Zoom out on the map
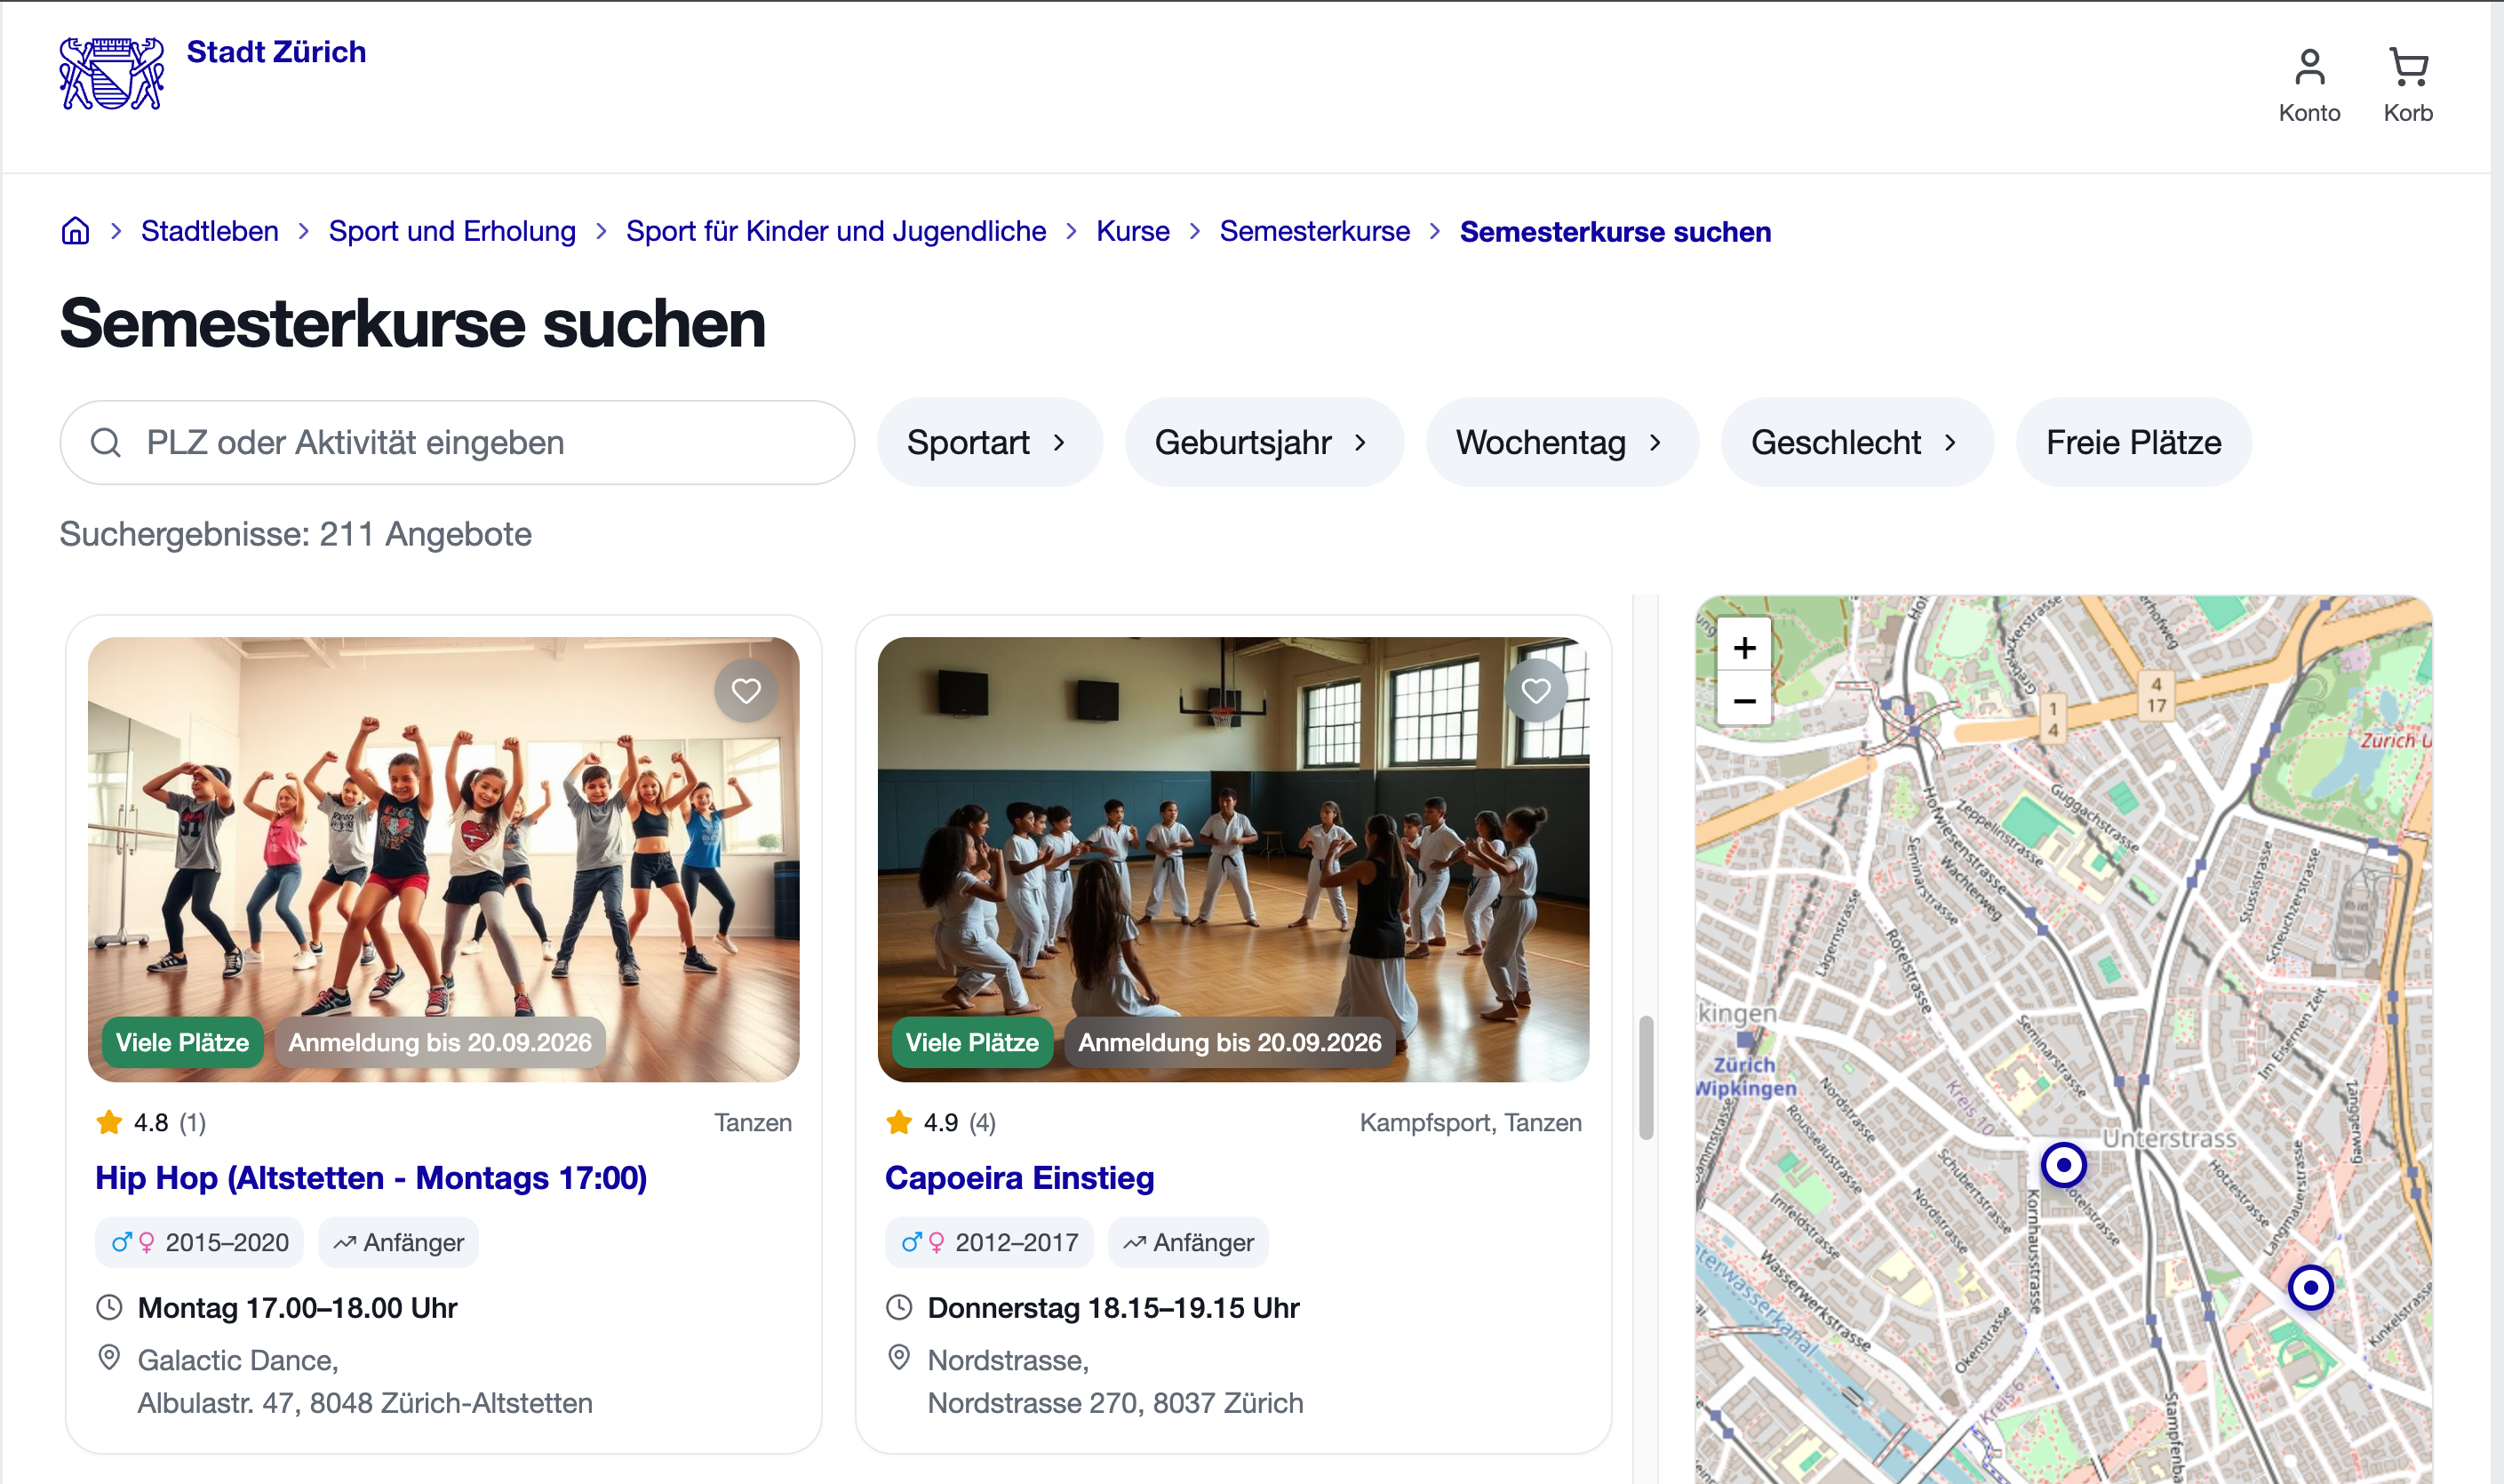 (1744, 700)
